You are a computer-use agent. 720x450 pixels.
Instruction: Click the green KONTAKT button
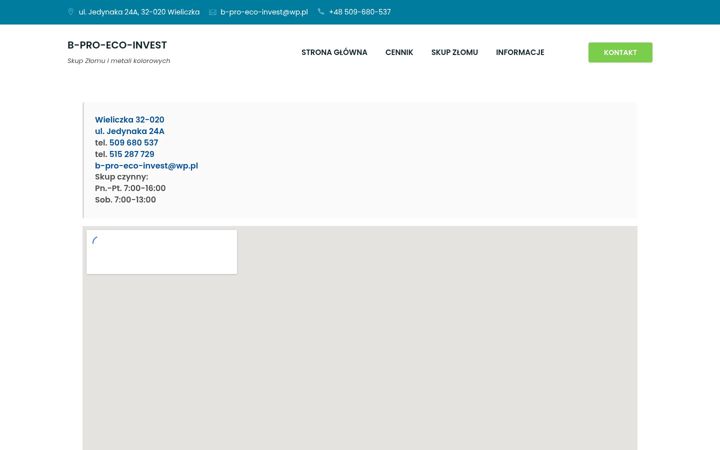pos(620,52)
